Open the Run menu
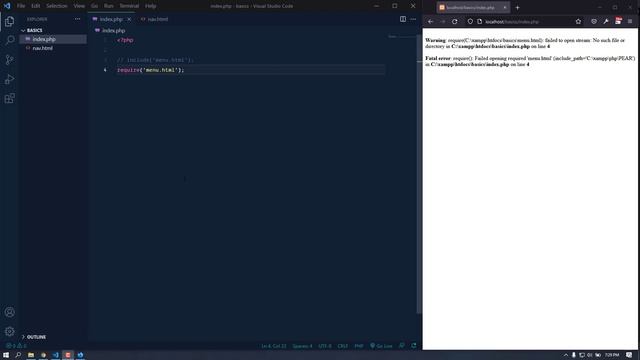The image size is (640, 360). [x=108, y=6]
